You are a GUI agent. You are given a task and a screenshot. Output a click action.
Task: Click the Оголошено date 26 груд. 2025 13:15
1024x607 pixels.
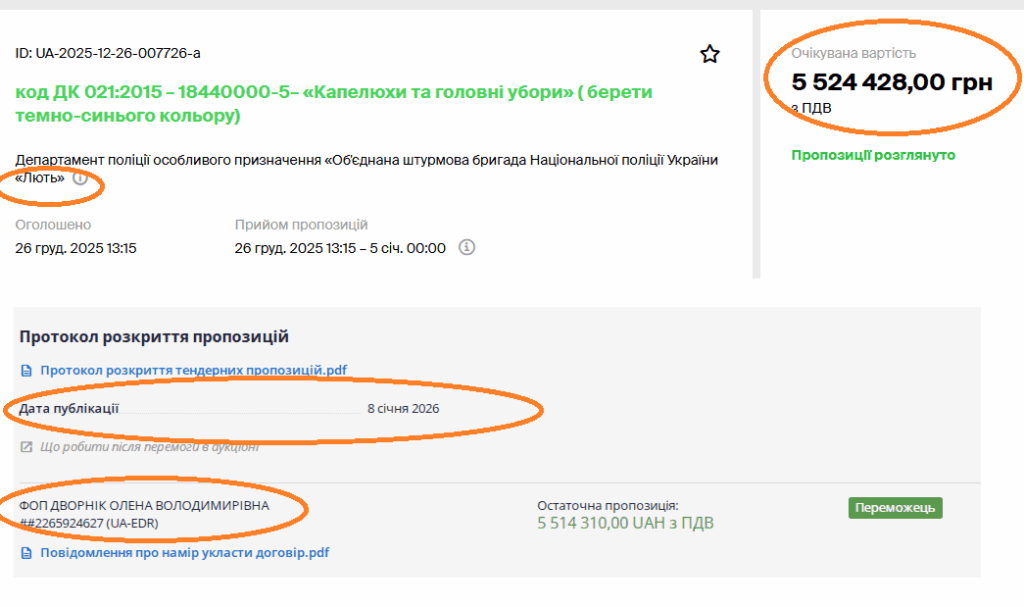(76, 248)
